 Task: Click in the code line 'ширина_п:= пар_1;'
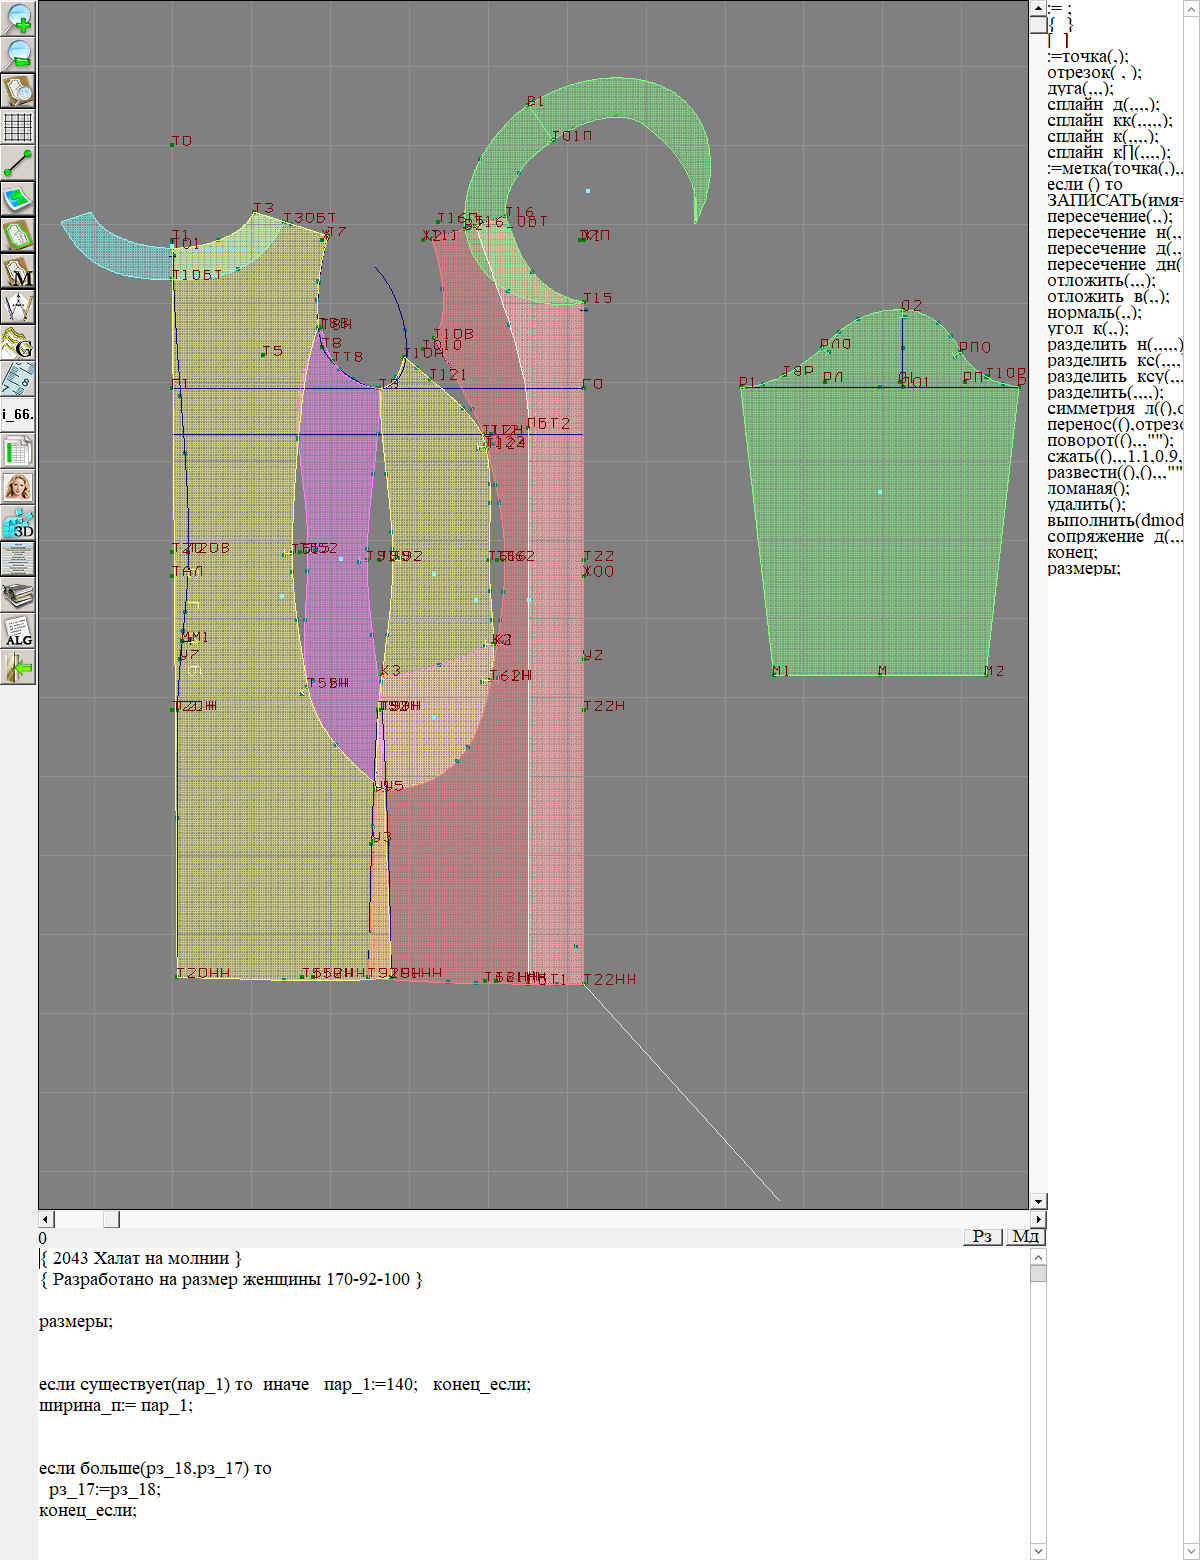(116, 1405)
